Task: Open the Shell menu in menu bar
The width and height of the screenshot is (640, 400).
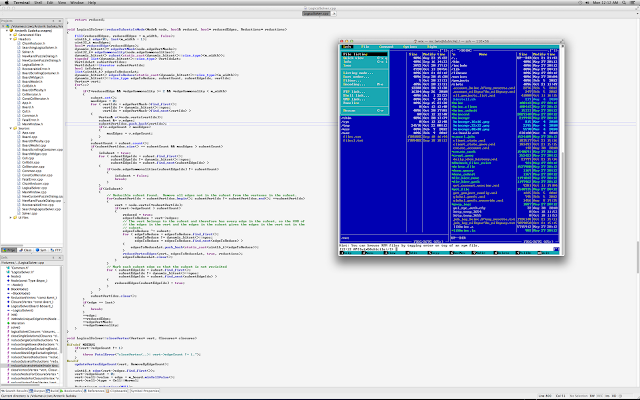Action: [x=38, y=2]
